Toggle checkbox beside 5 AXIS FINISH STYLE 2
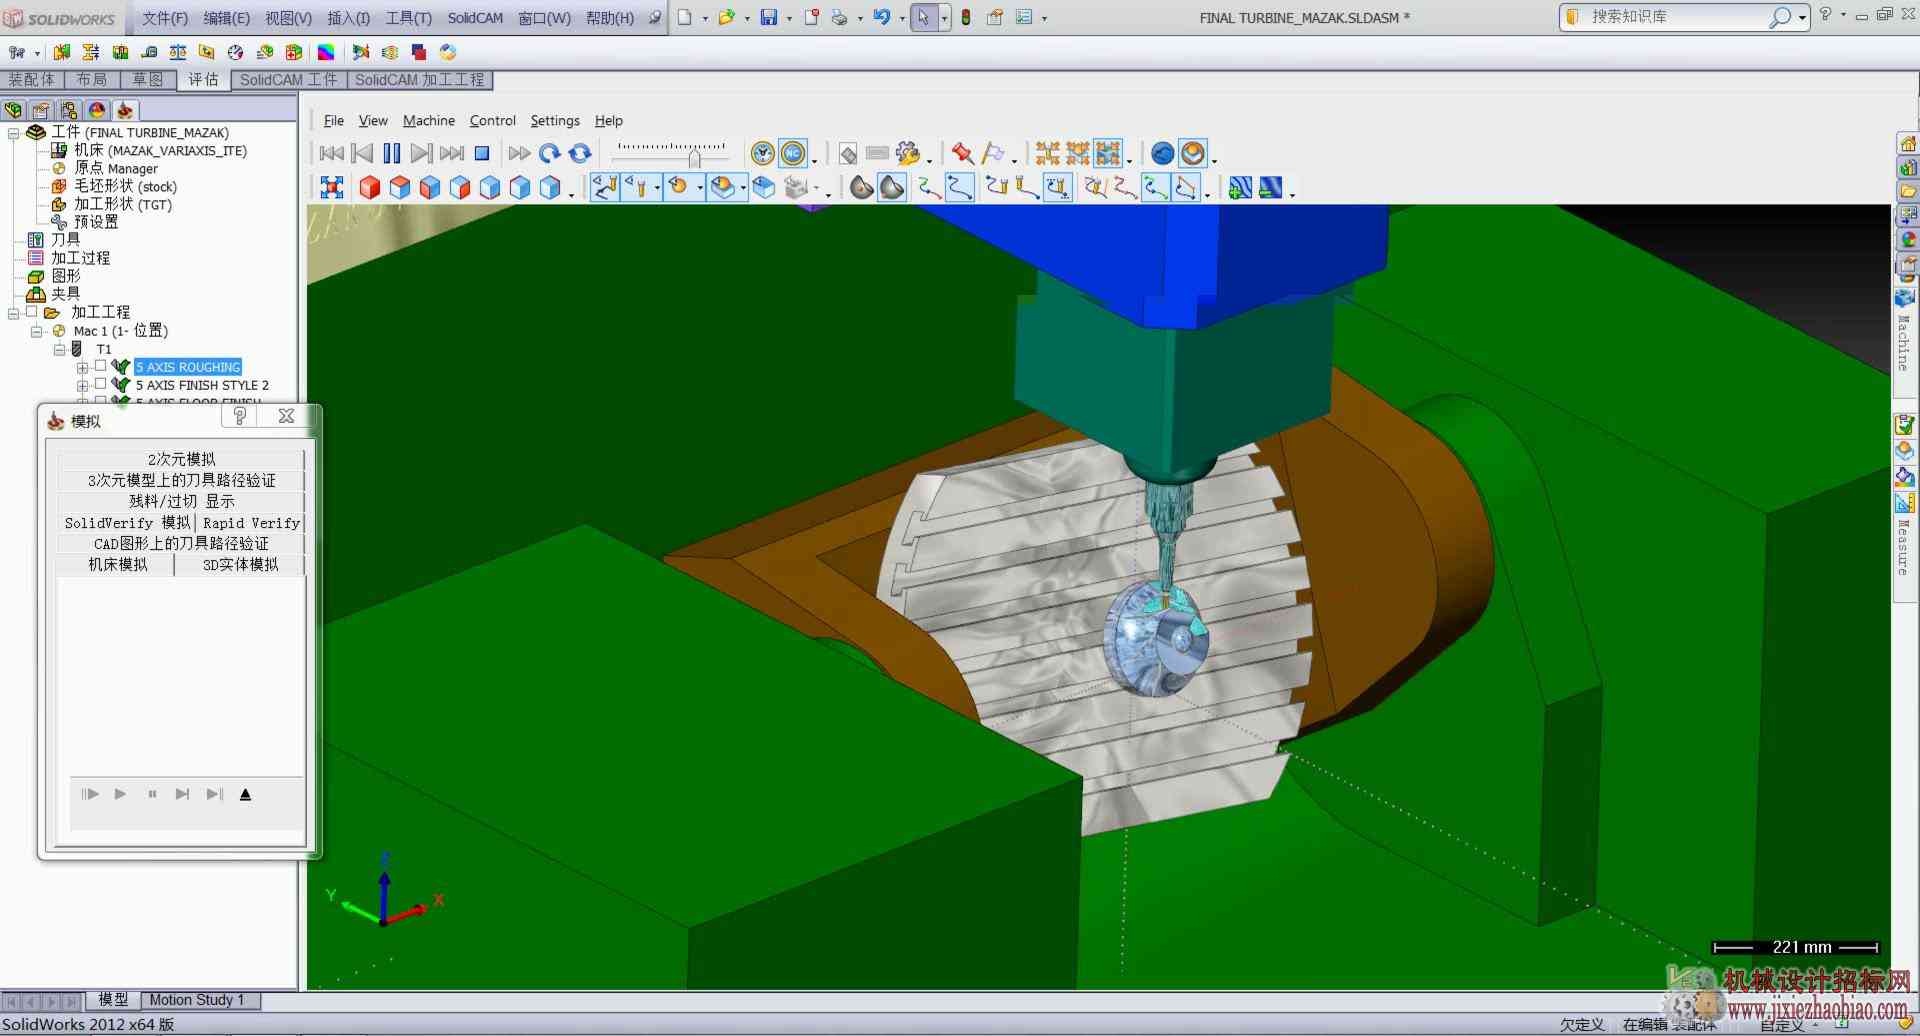This screenshot has width=1920, height=1036. 100,384
